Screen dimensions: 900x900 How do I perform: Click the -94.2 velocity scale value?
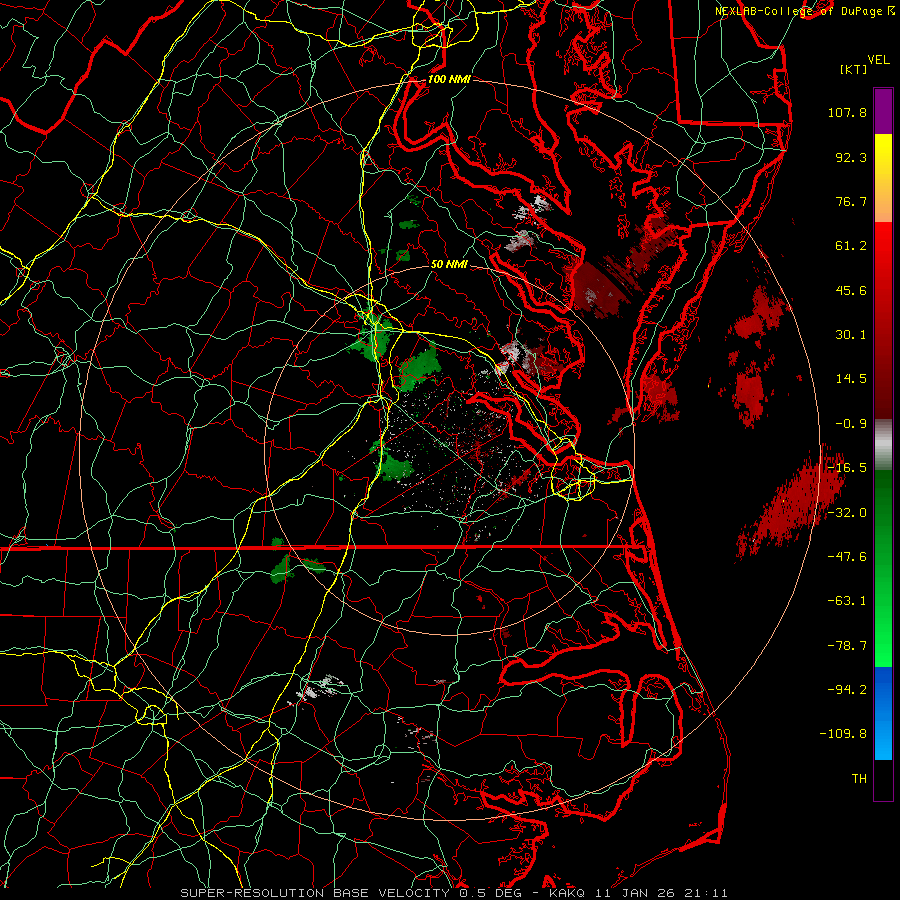click(847, 689)
